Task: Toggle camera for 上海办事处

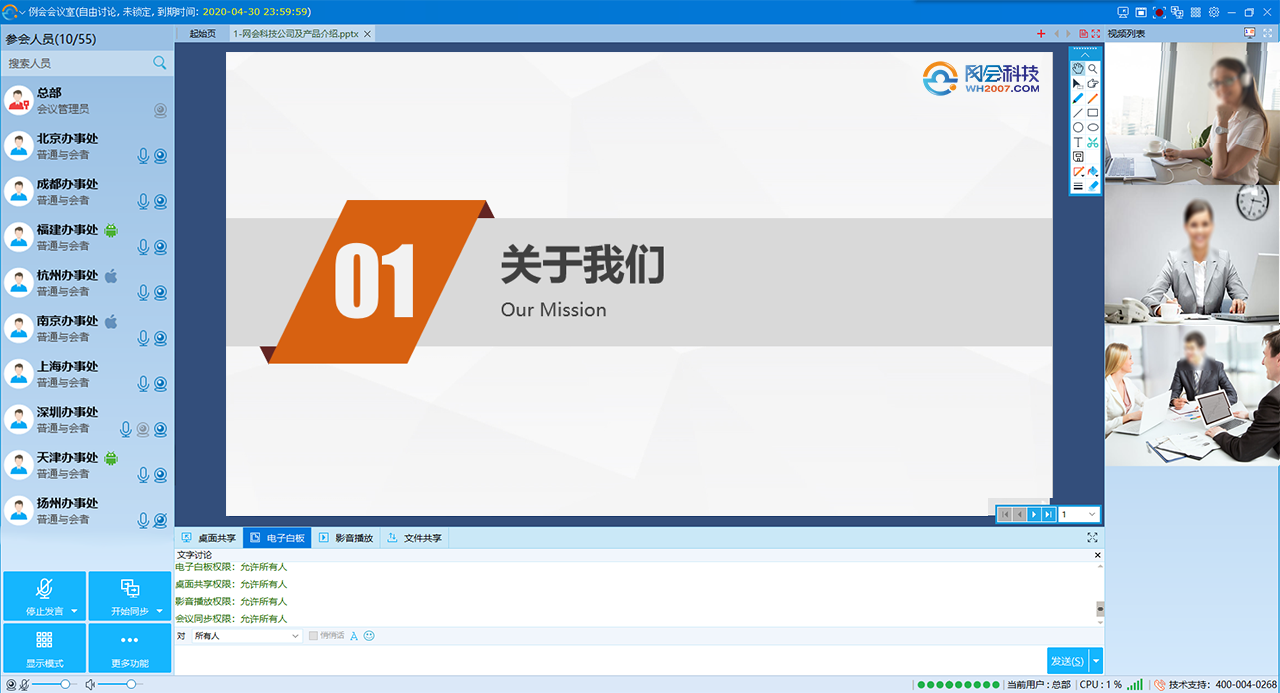Action: pos(160,384)
